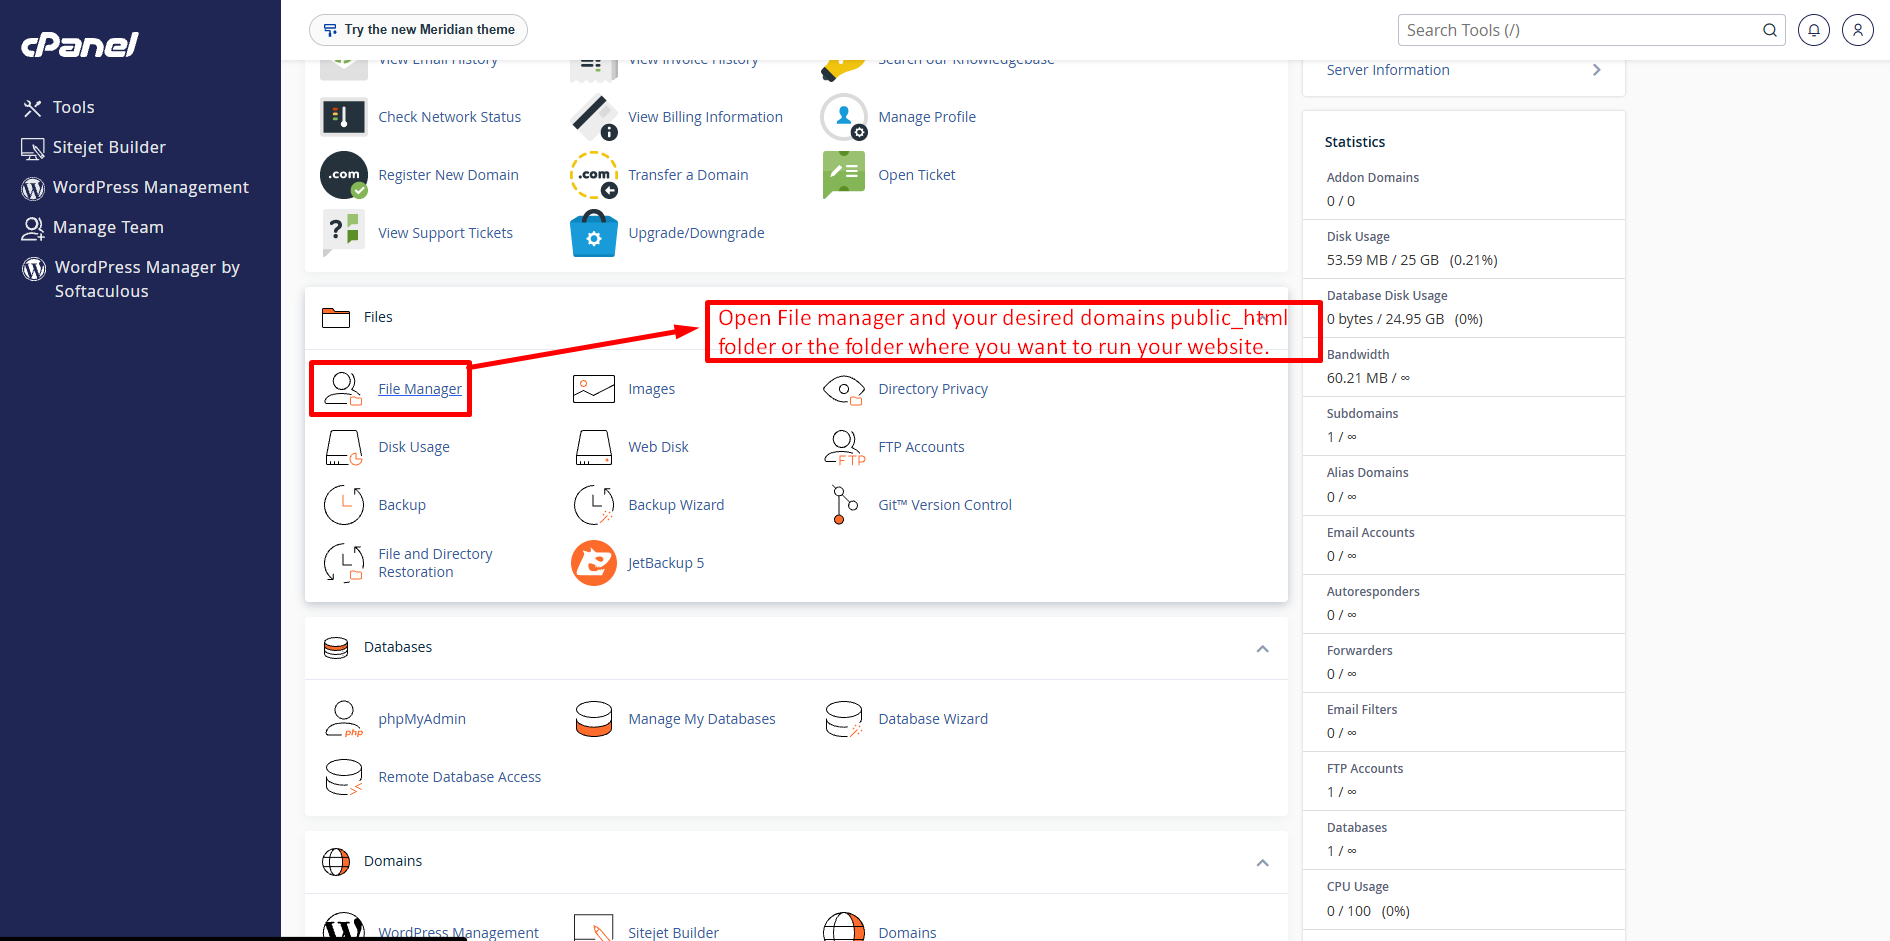This screenshot has height=941, width=1890.
Task: Open the Database Wizard icon
Action: click(843, 719)
